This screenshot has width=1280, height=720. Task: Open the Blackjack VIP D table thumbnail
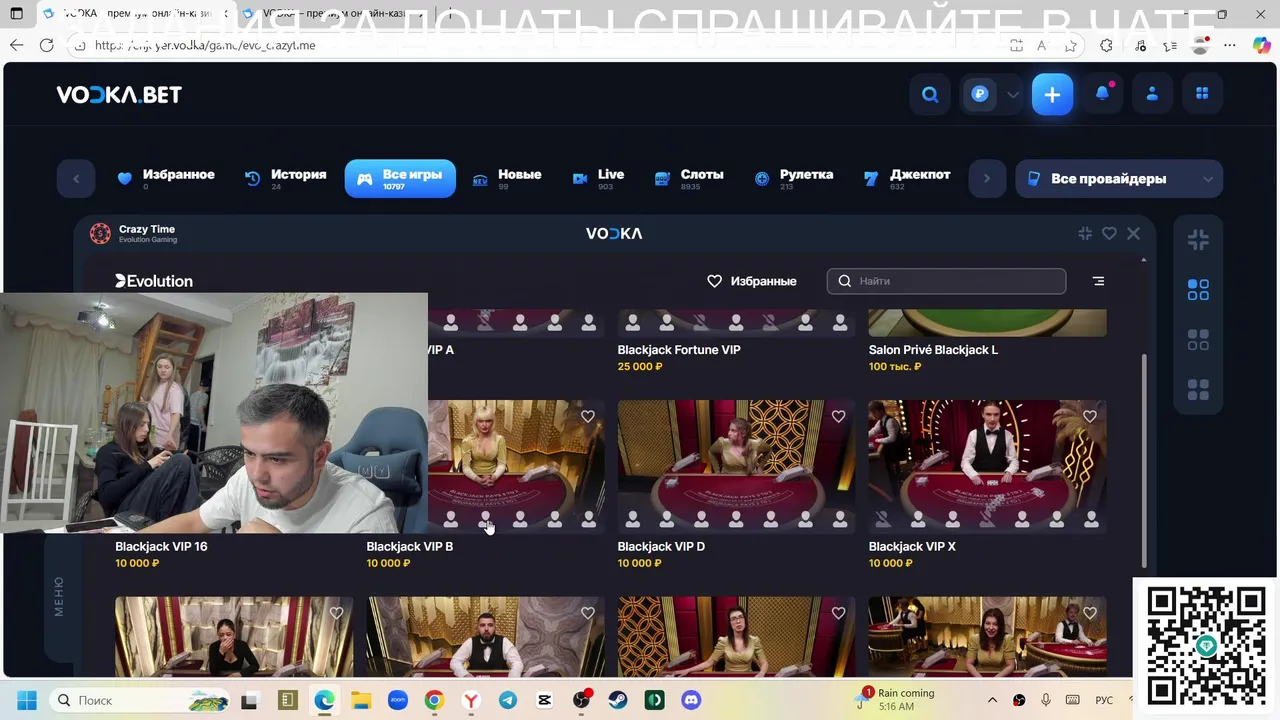click(x=736, y=466)
